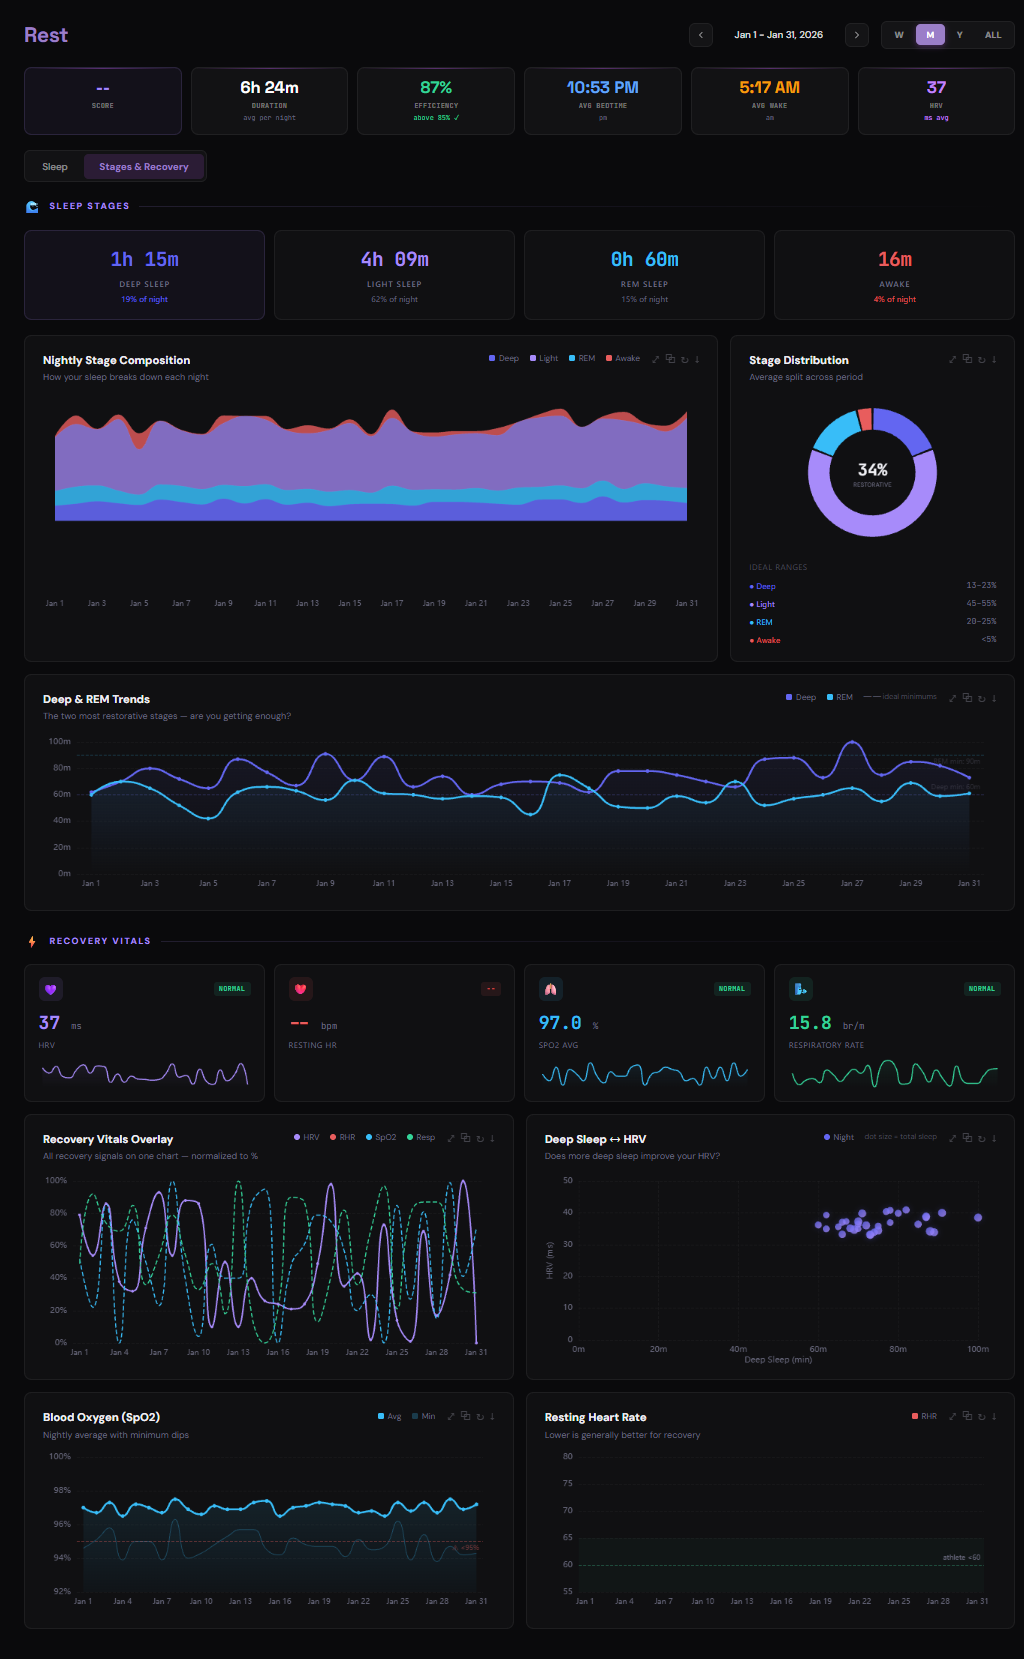
Task: Hide the REM line in Deep & REM Trends
Action: point(839,697)
